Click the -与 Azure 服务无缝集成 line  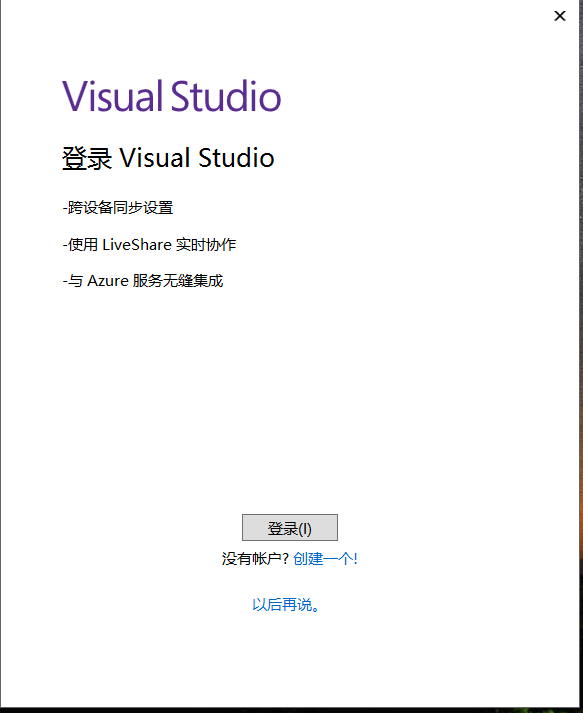(143, 281)
